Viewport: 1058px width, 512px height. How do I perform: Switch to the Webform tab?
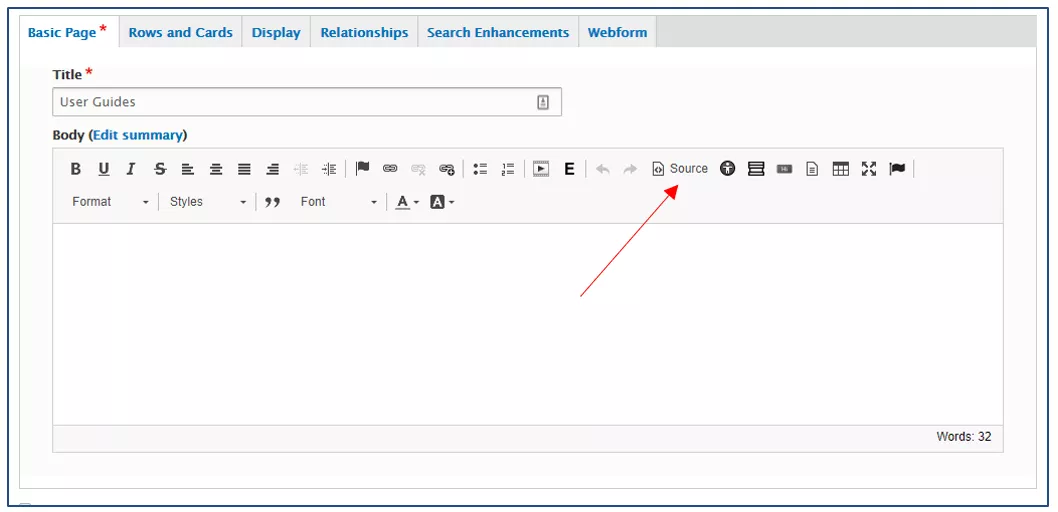pyautogui.click(x=617, y=32)
